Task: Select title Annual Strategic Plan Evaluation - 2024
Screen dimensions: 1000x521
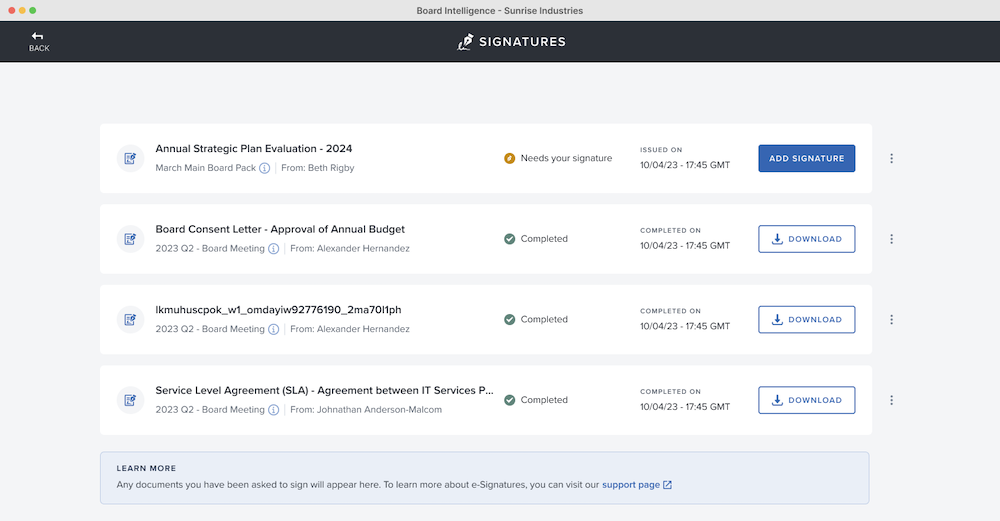Action: point(254,149)
